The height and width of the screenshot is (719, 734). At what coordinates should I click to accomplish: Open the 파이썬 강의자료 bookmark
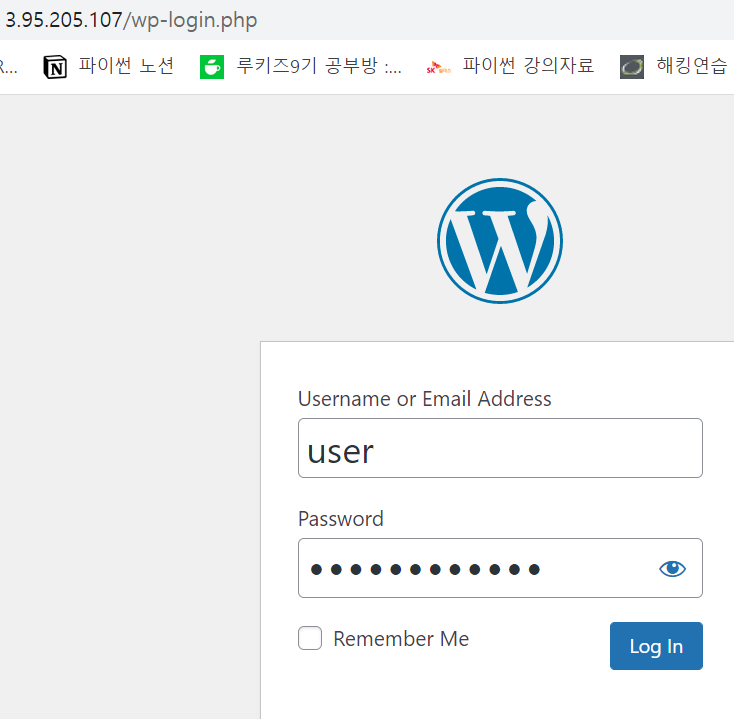pos(510,66)
